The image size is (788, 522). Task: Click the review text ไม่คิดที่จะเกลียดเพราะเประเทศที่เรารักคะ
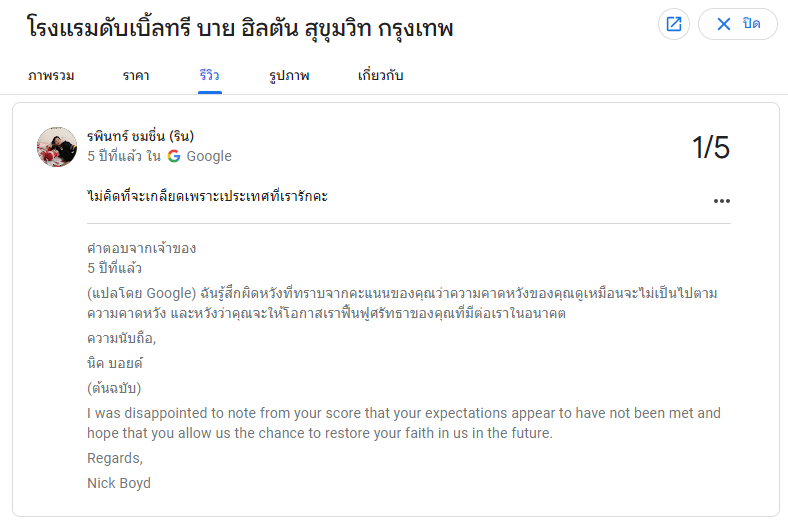[207, 196]
